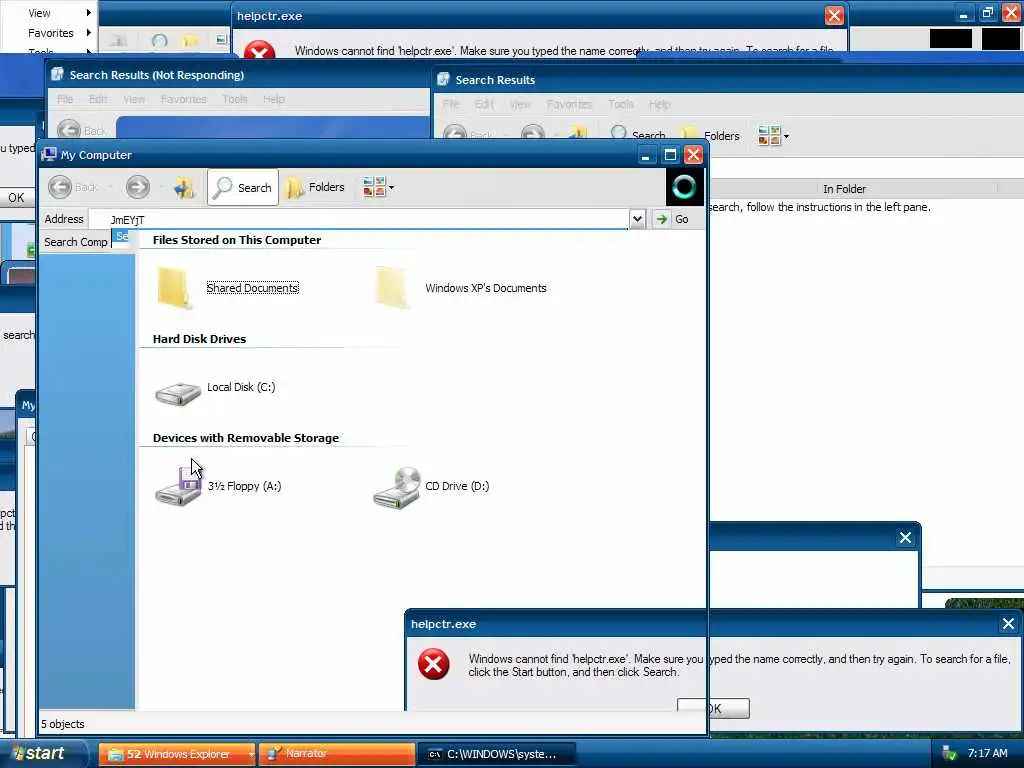Click the In Folder column header
Screen dimensions: 1024x768
[844, 189]
